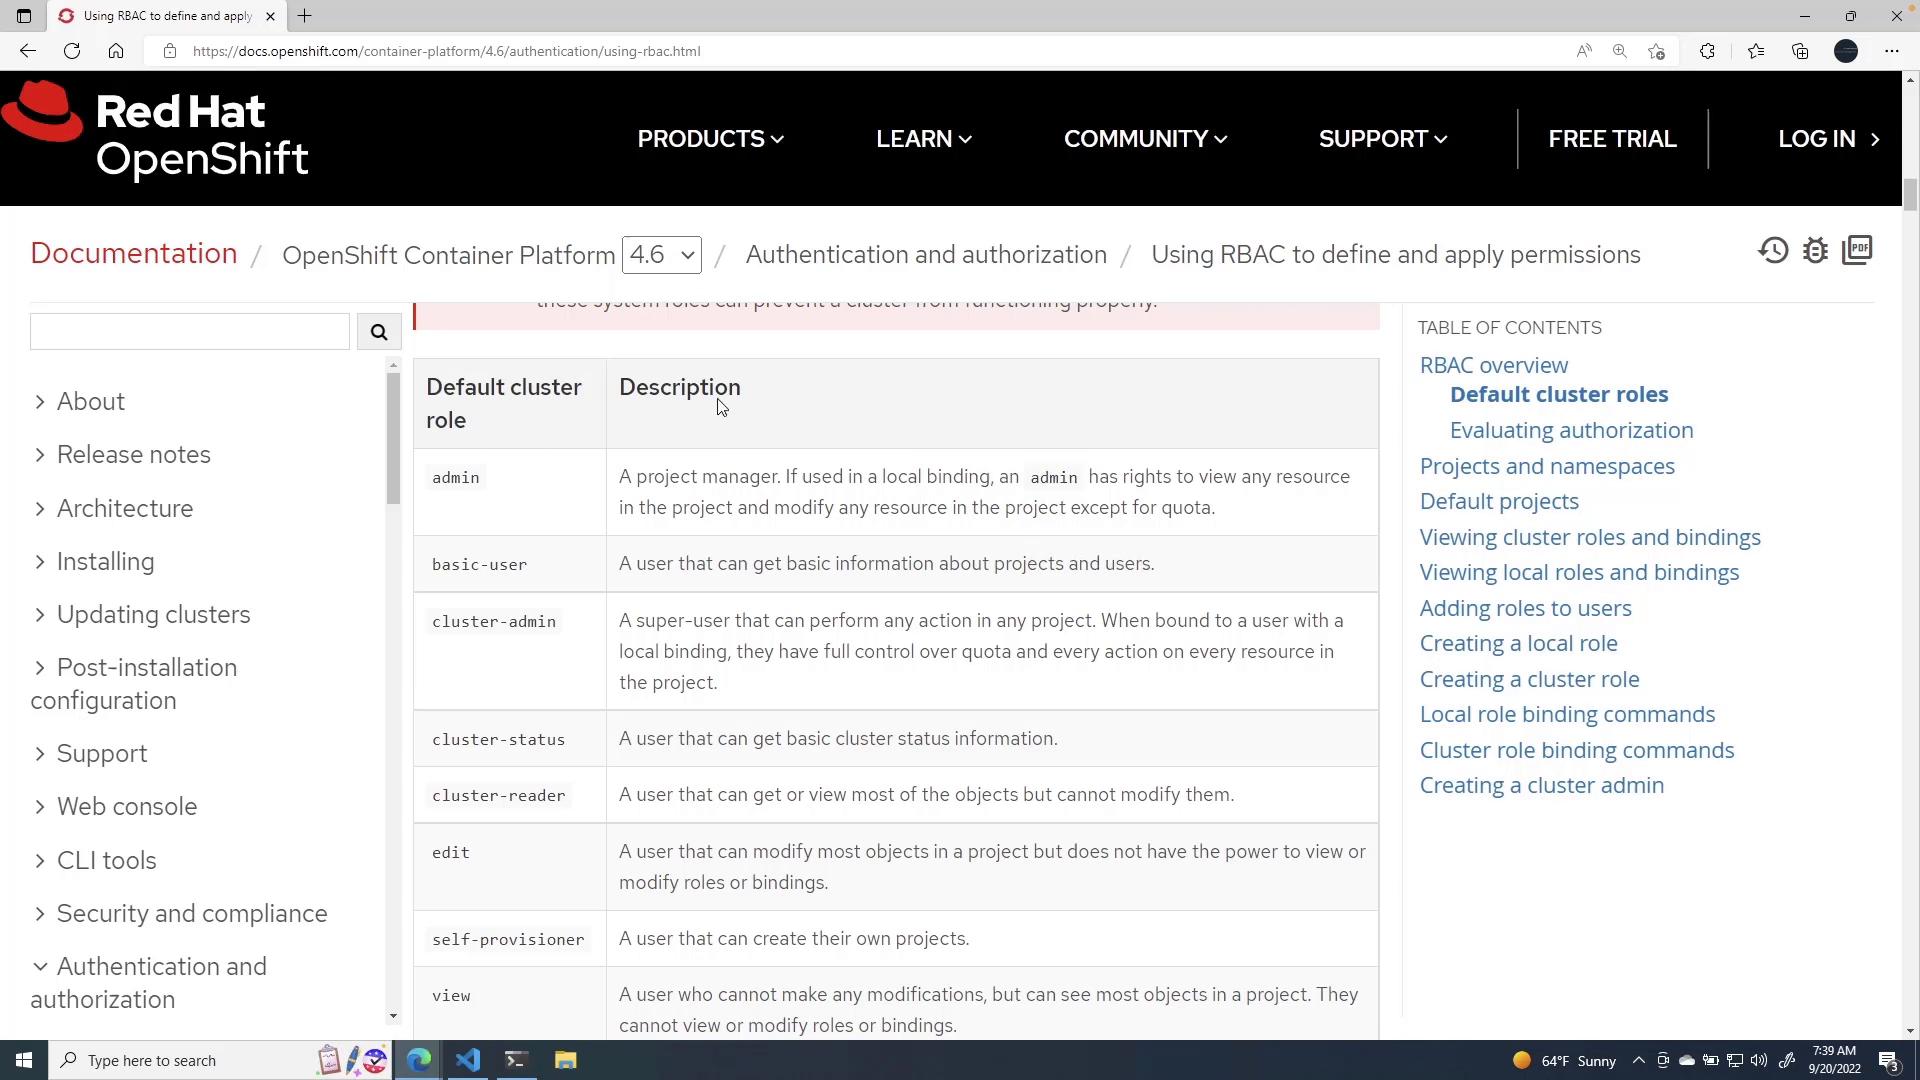
Task: Open the Favorites list icon
Action: [1756, 51]
